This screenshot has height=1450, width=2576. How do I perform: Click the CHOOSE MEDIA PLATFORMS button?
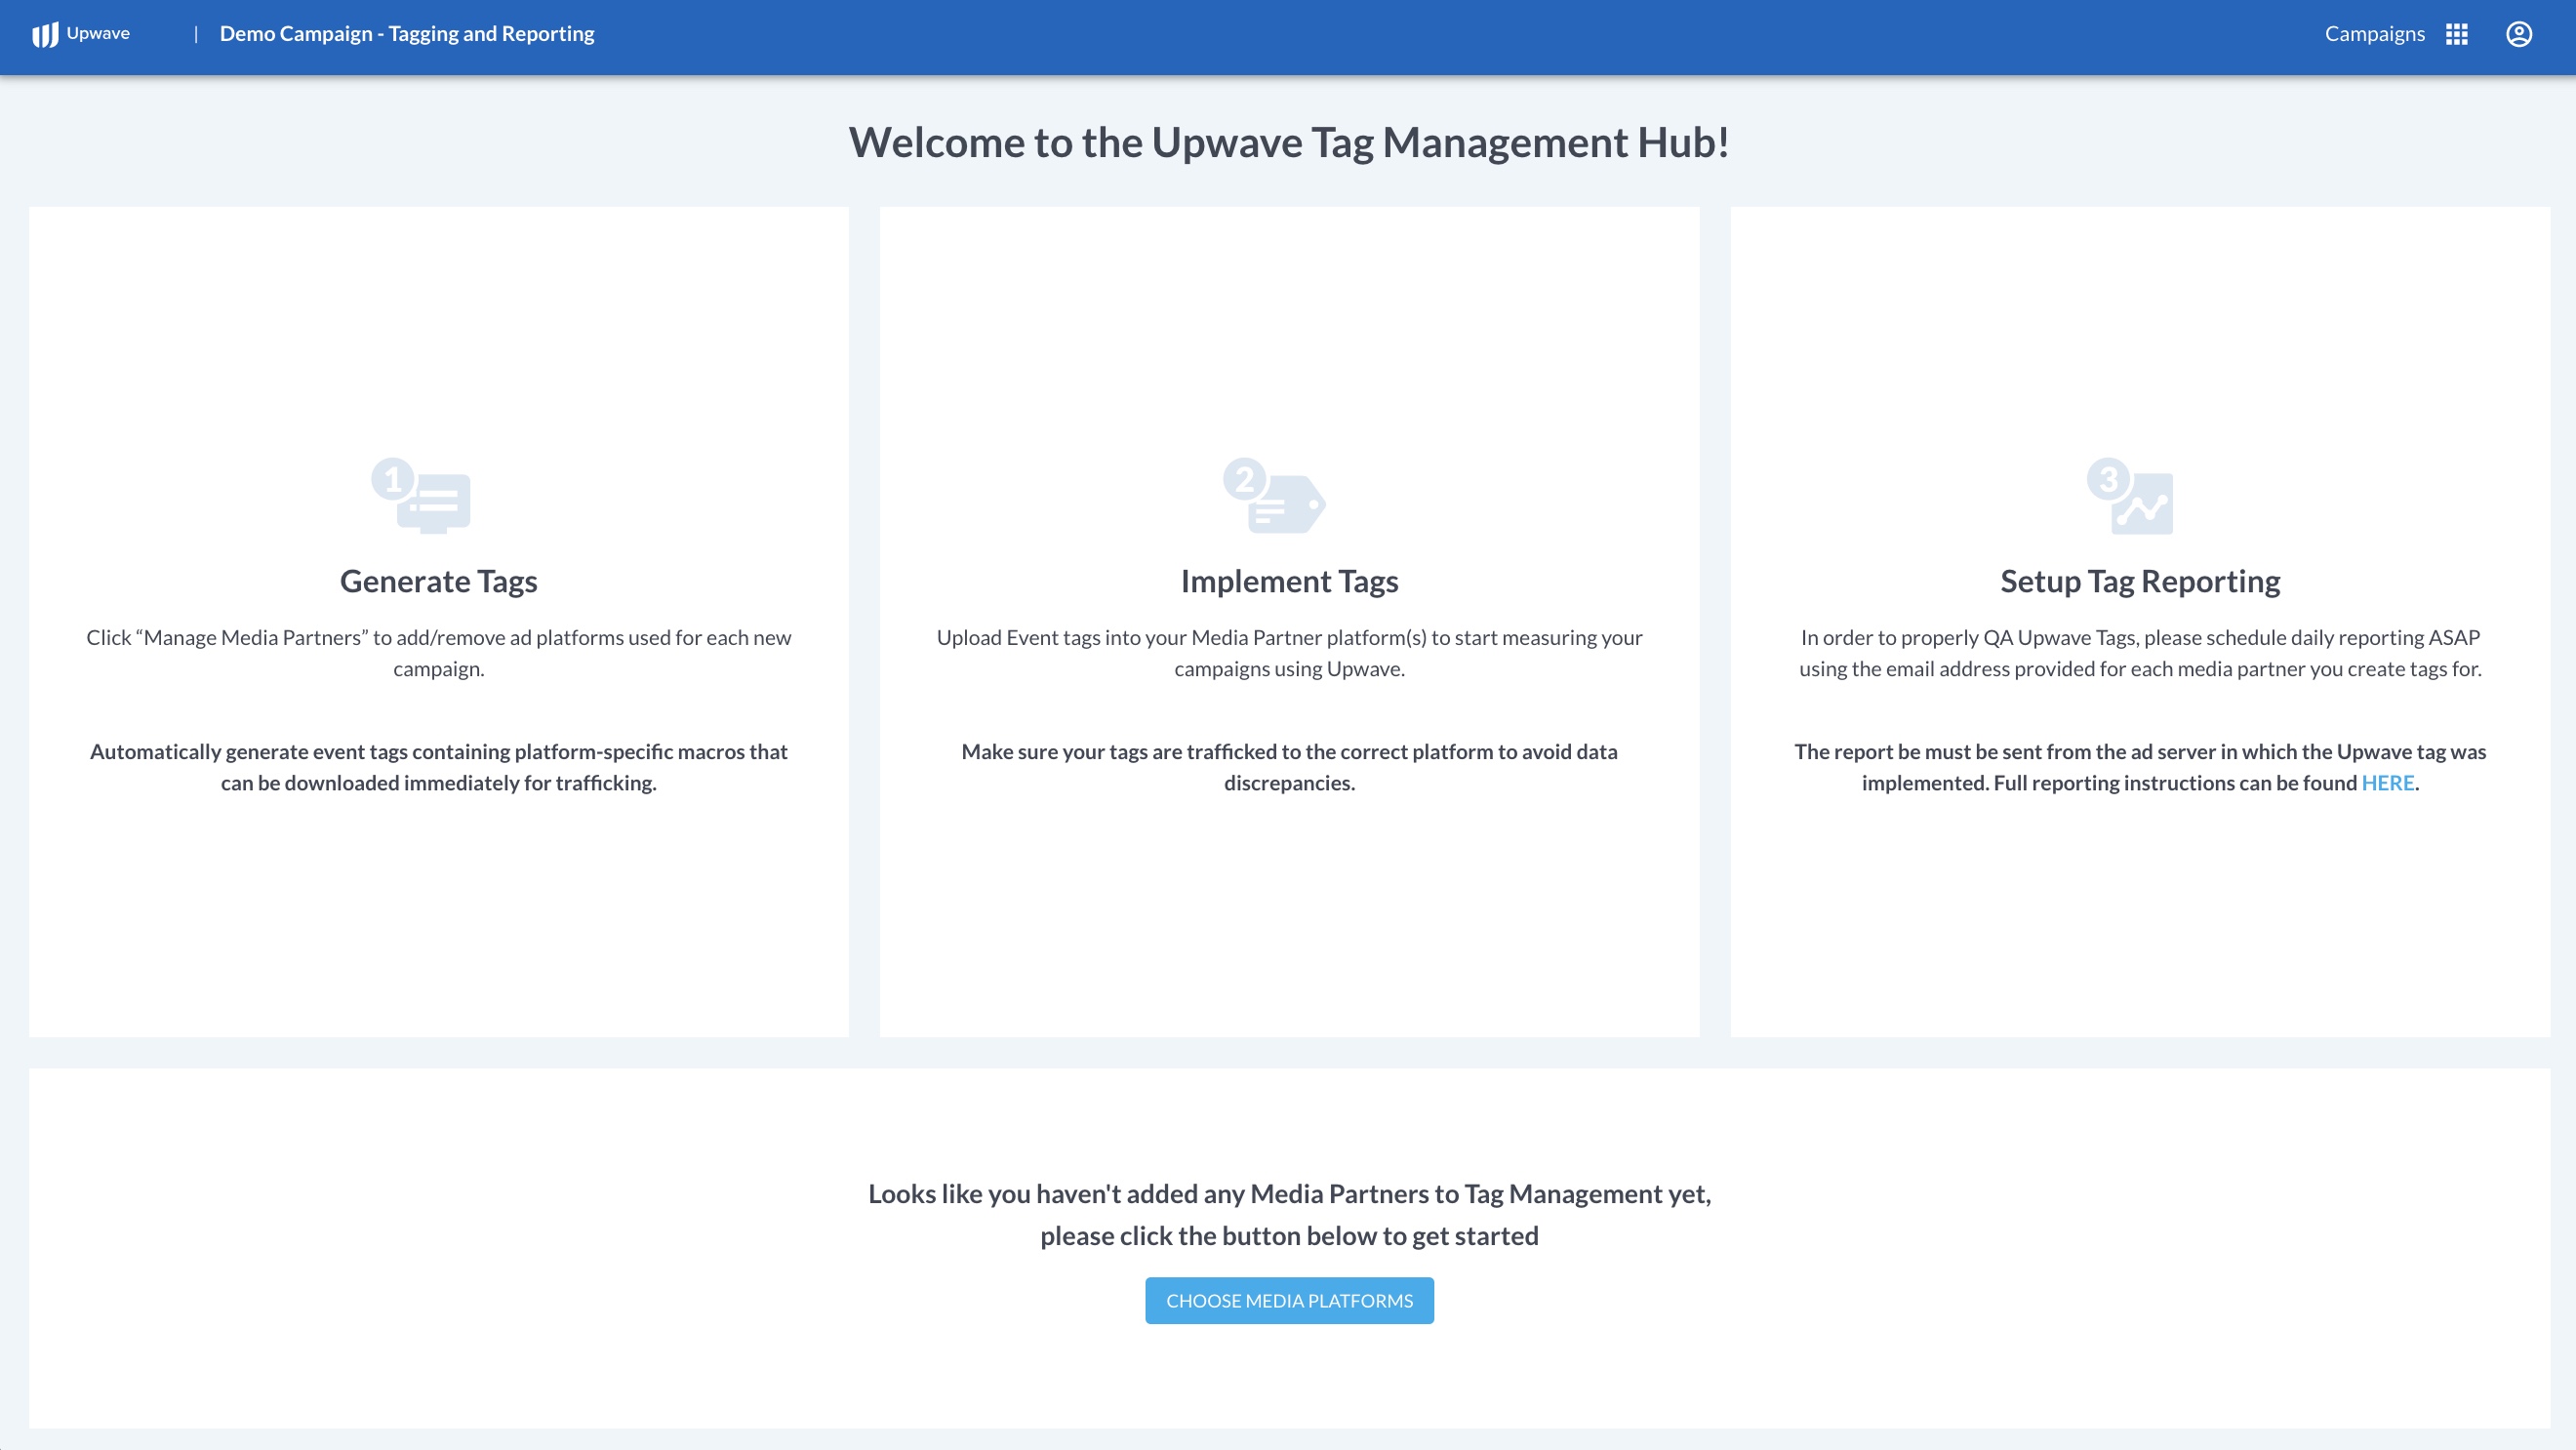pos(1290,1300)
